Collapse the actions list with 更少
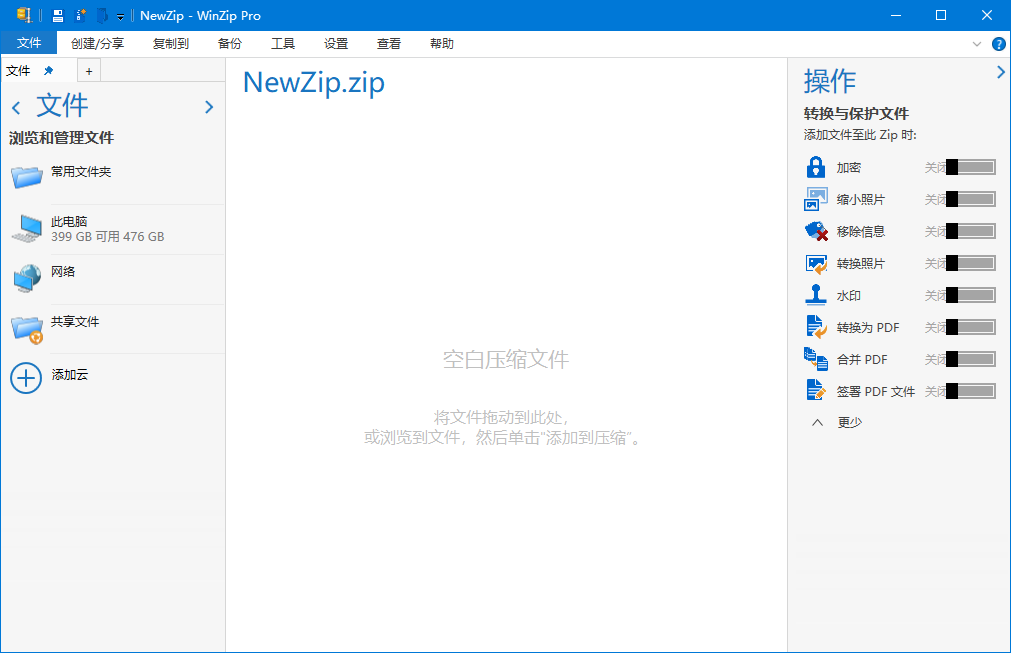 tap(838, 422)
